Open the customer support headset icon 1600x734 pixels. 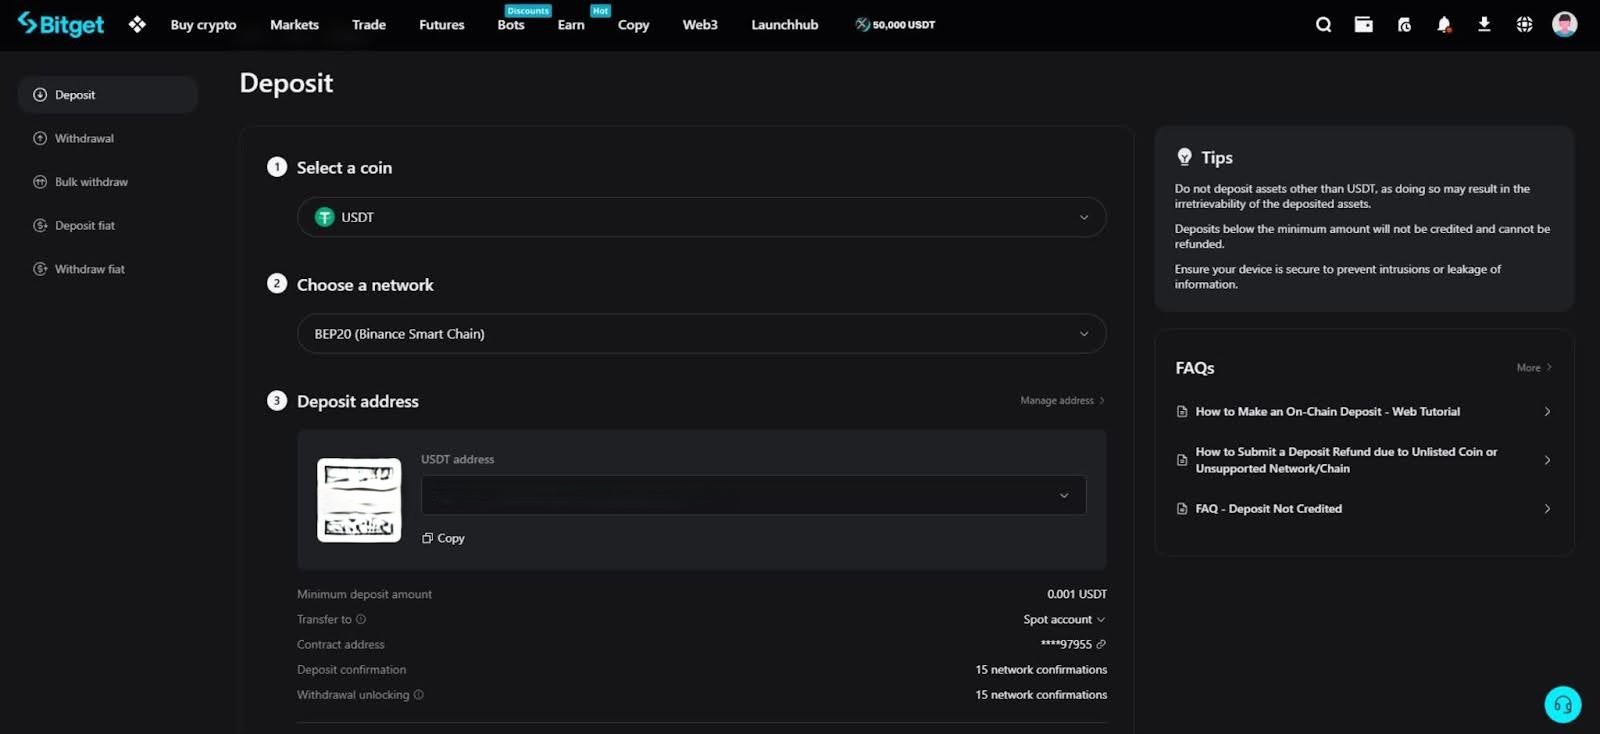[1563, 704]
